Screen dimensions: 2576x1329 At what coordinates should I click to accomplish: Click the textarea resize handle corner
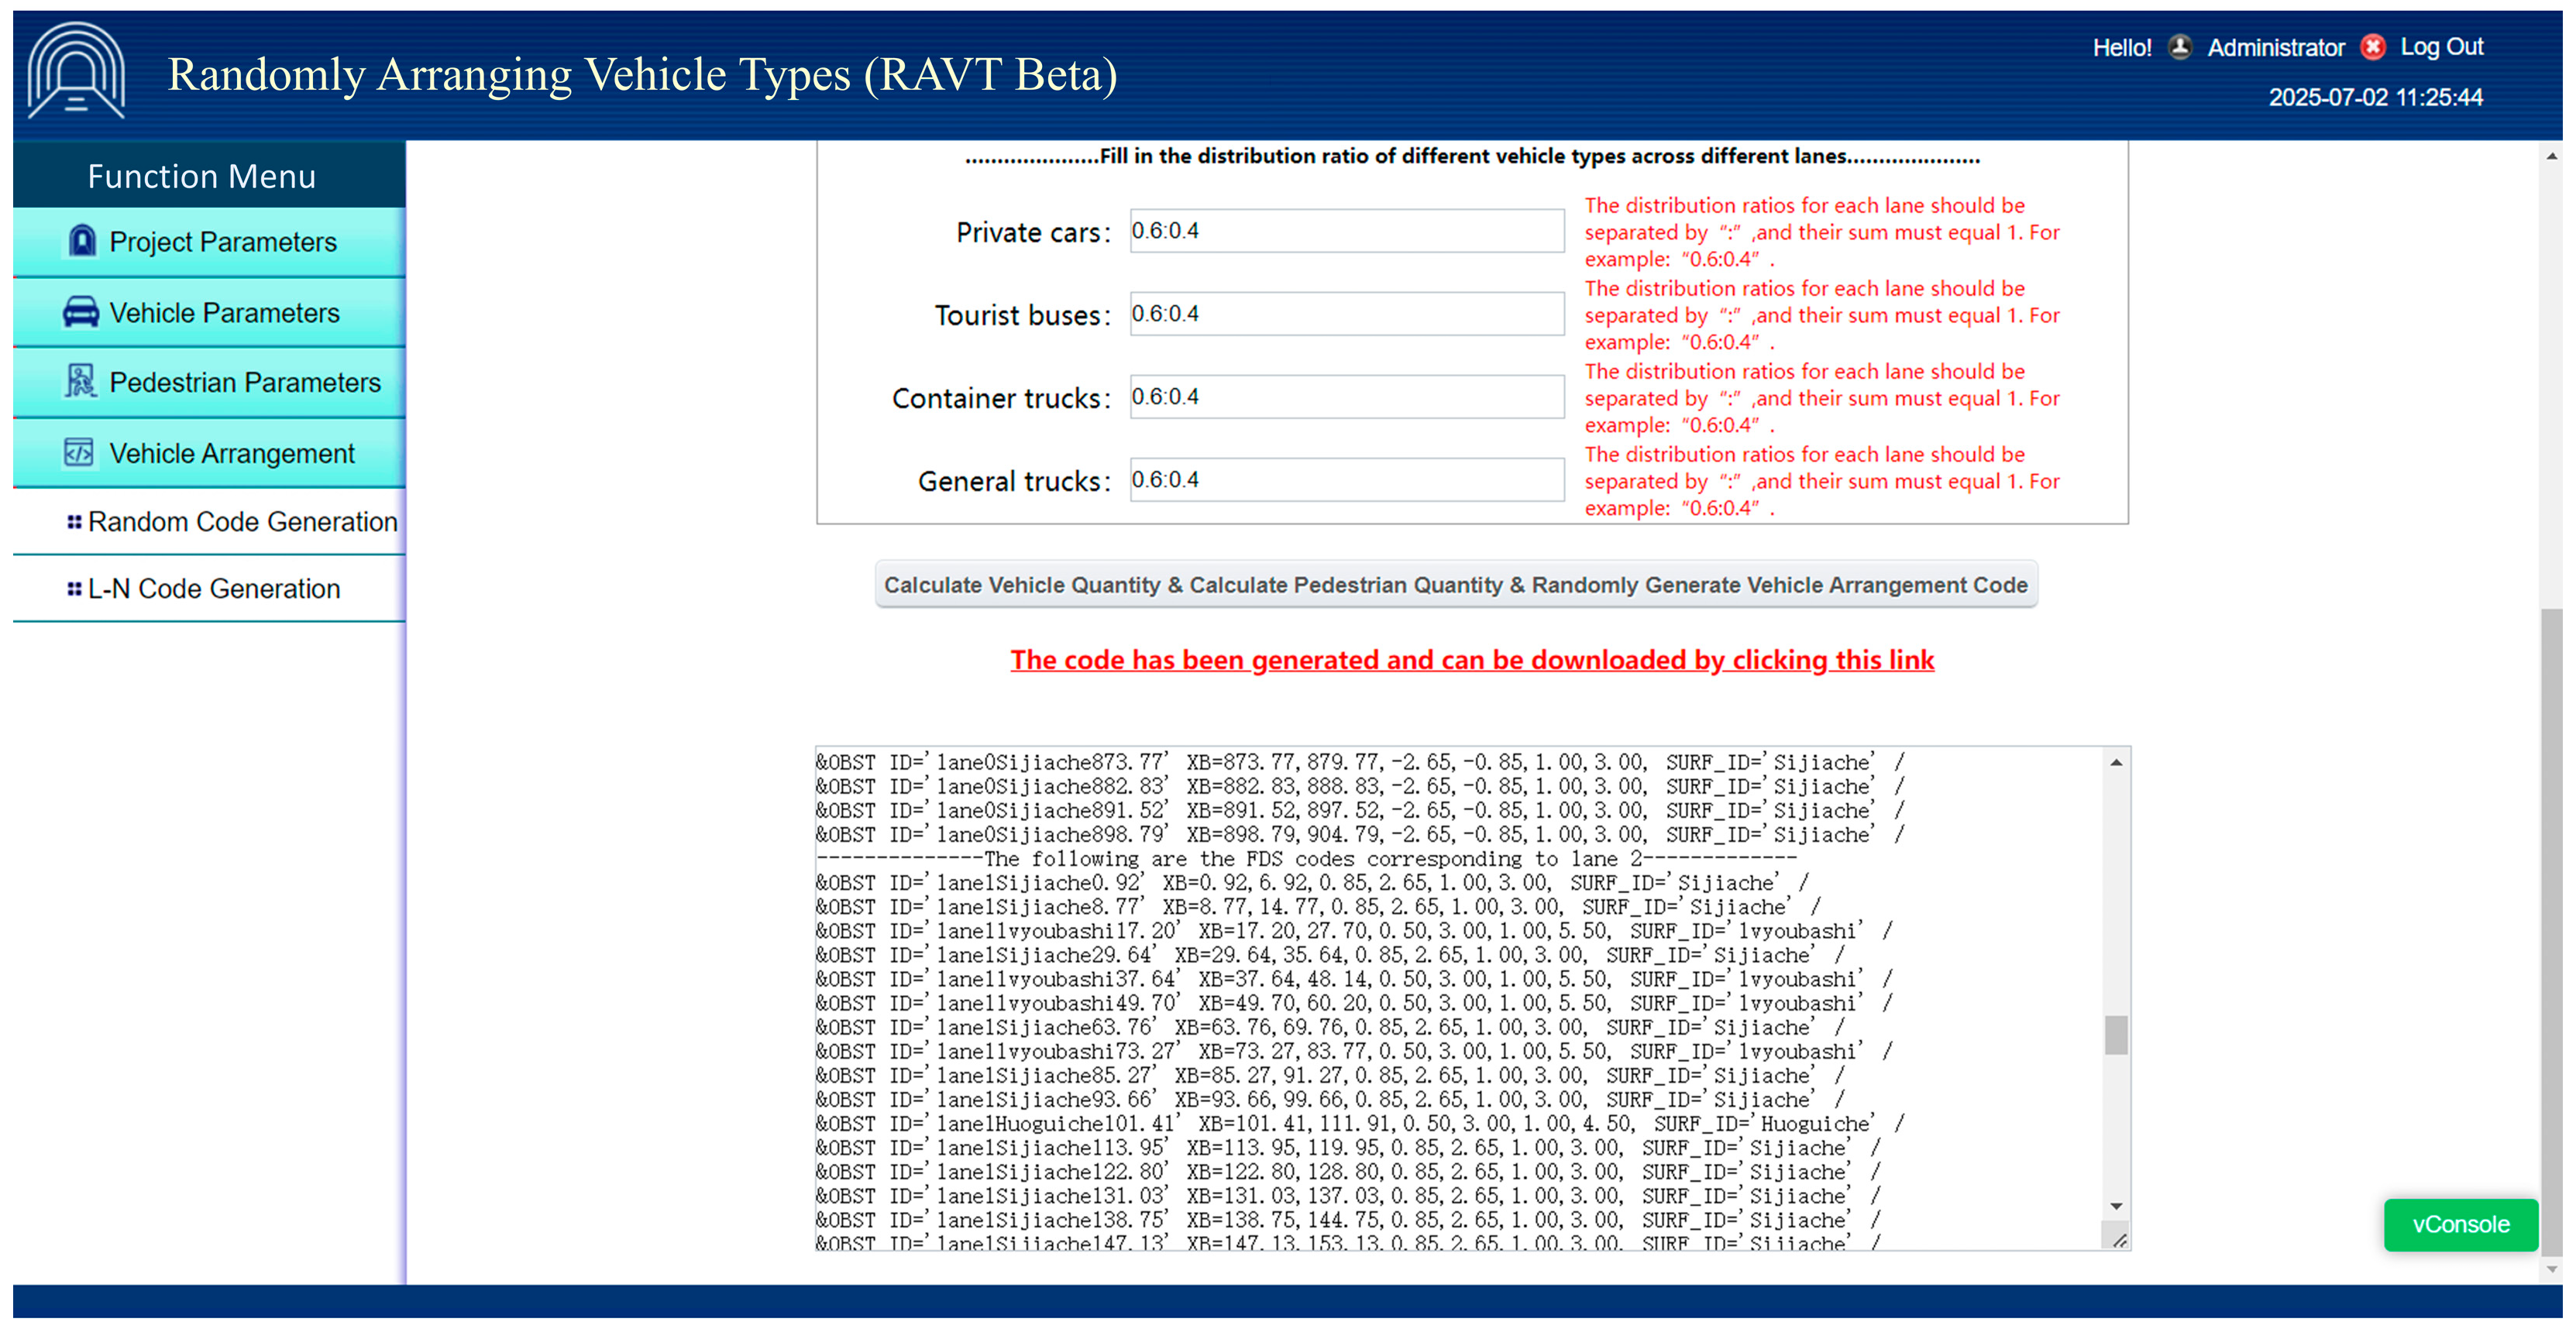2119,1240
